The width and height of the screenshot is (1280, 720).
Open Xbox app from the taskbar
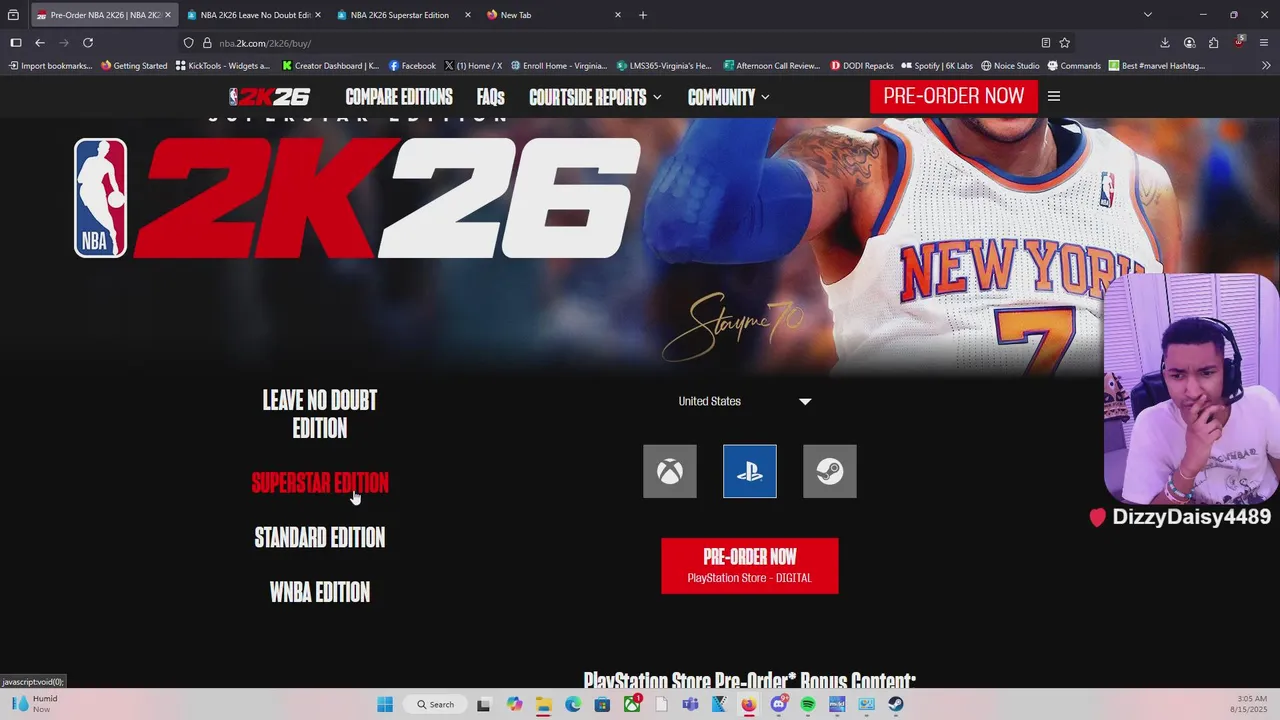point(632,704)
